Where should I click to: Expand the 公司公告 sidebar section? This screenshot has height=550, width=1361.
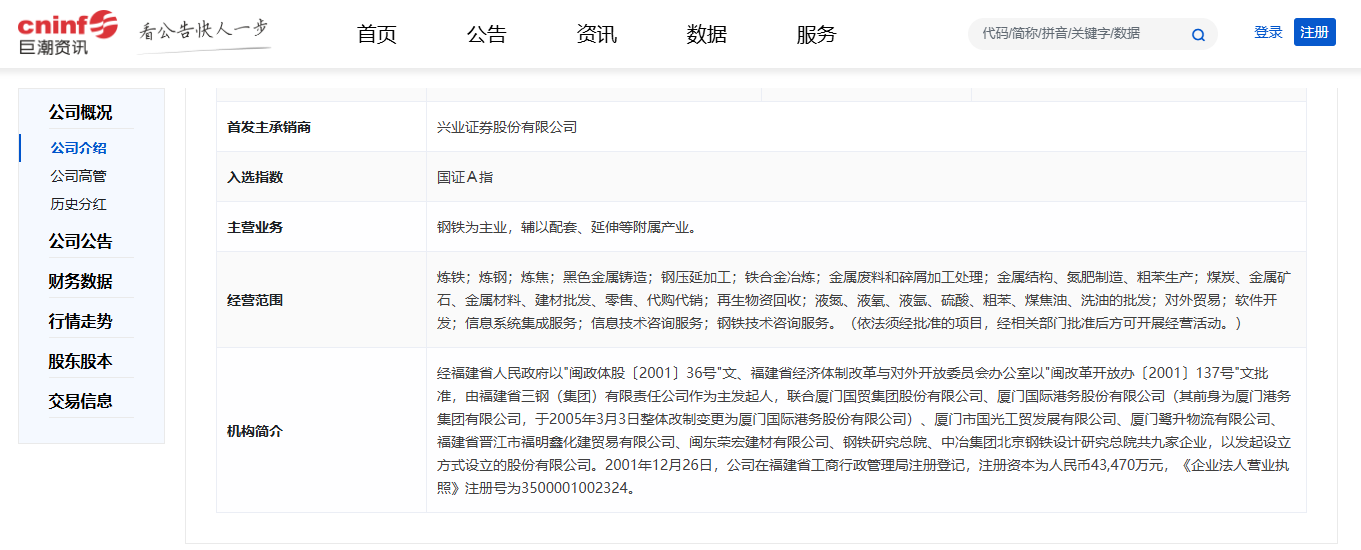(81, 241)
